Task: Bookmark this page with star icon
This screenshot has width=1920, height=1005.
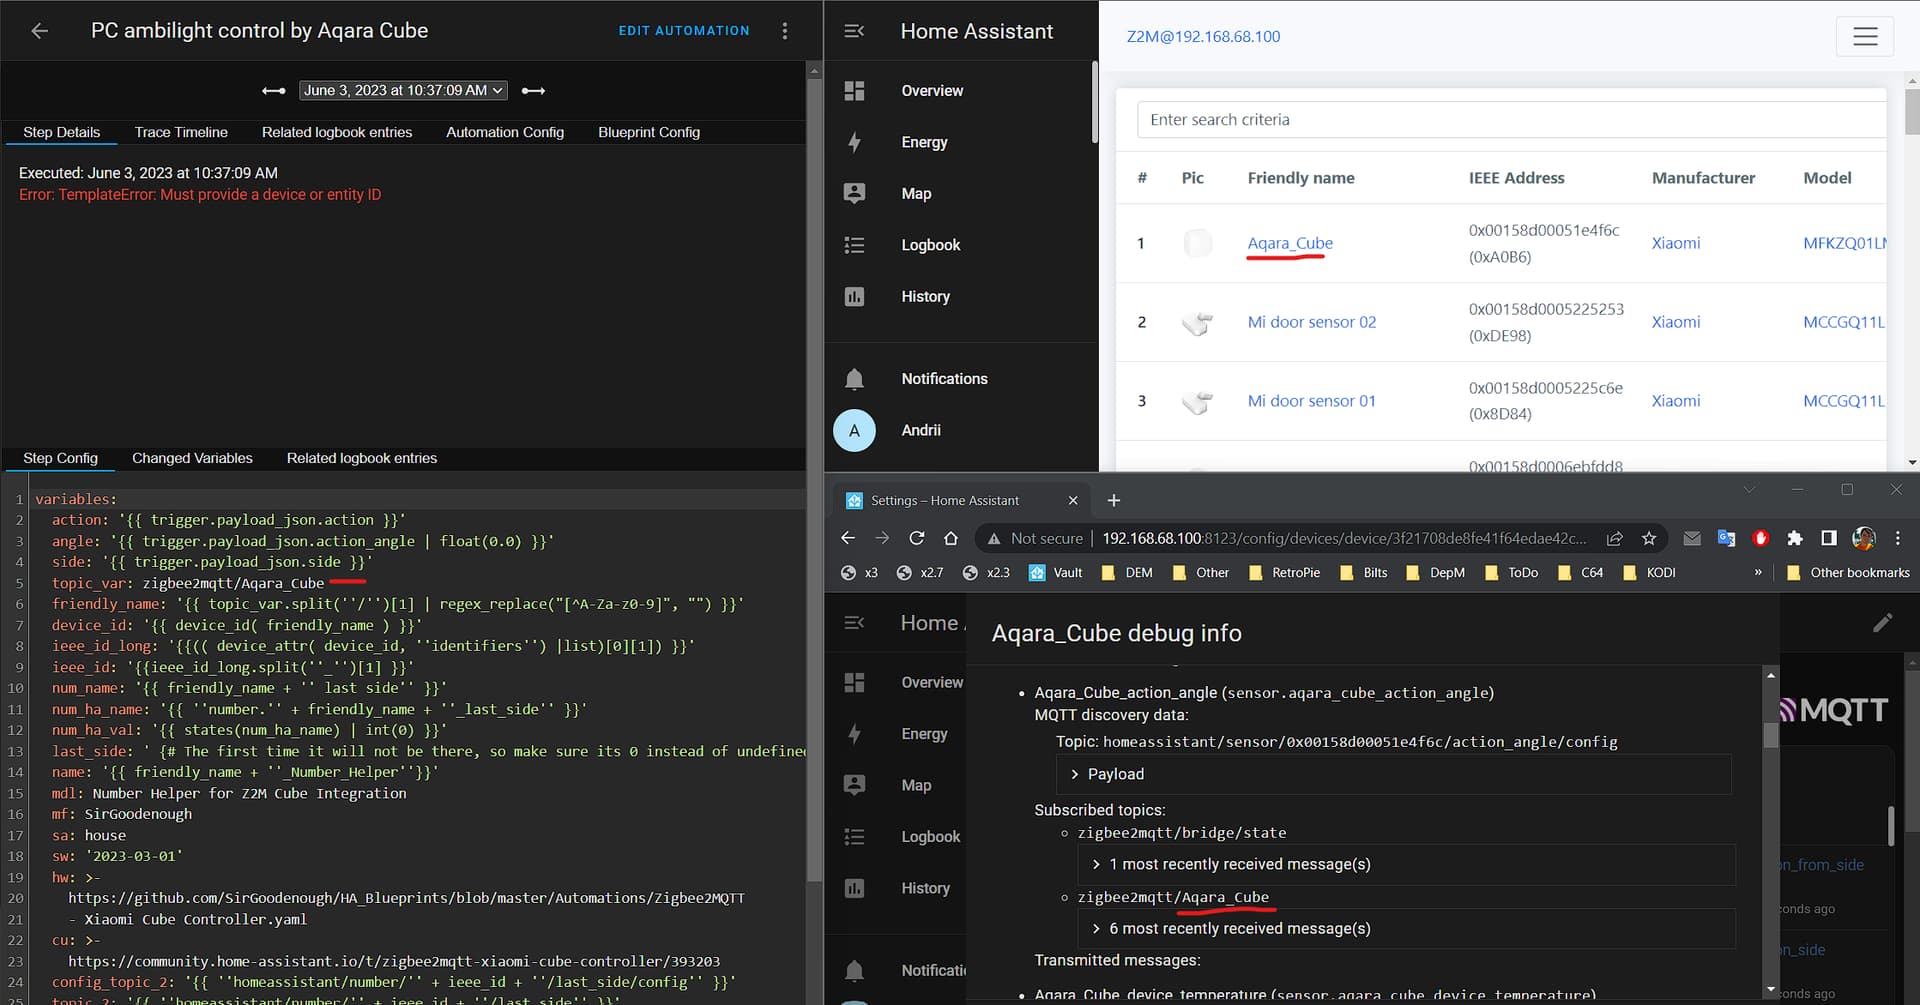Action: [1649, 538]
